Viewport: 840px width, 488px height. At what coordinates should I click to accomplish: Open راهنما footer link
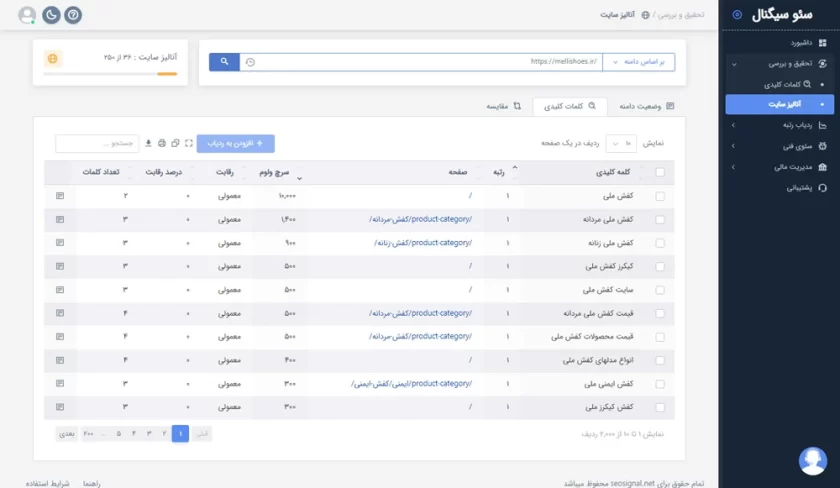[92, 483]
